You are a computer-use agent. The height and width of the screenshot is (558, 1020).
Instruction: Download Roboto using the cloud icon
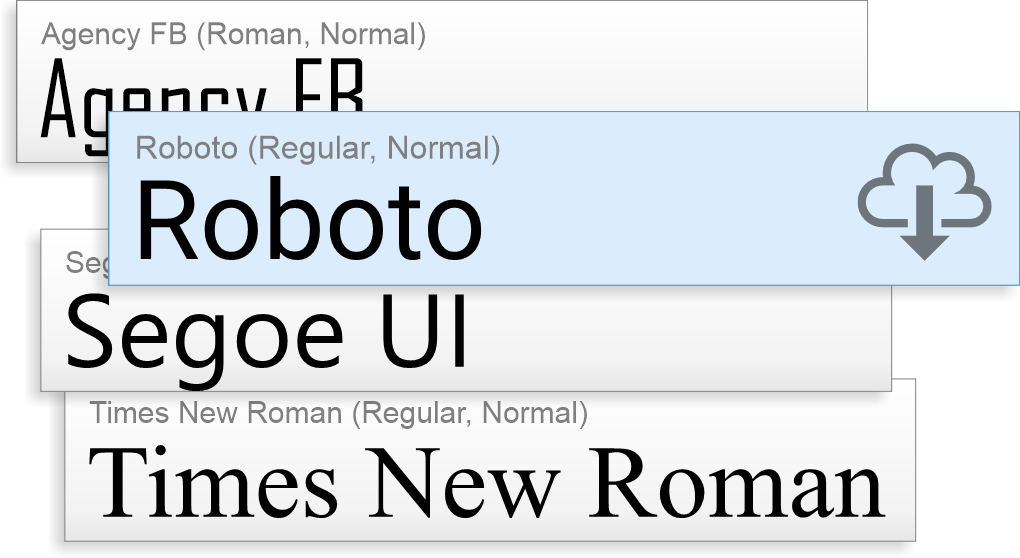tap(924, 201)
